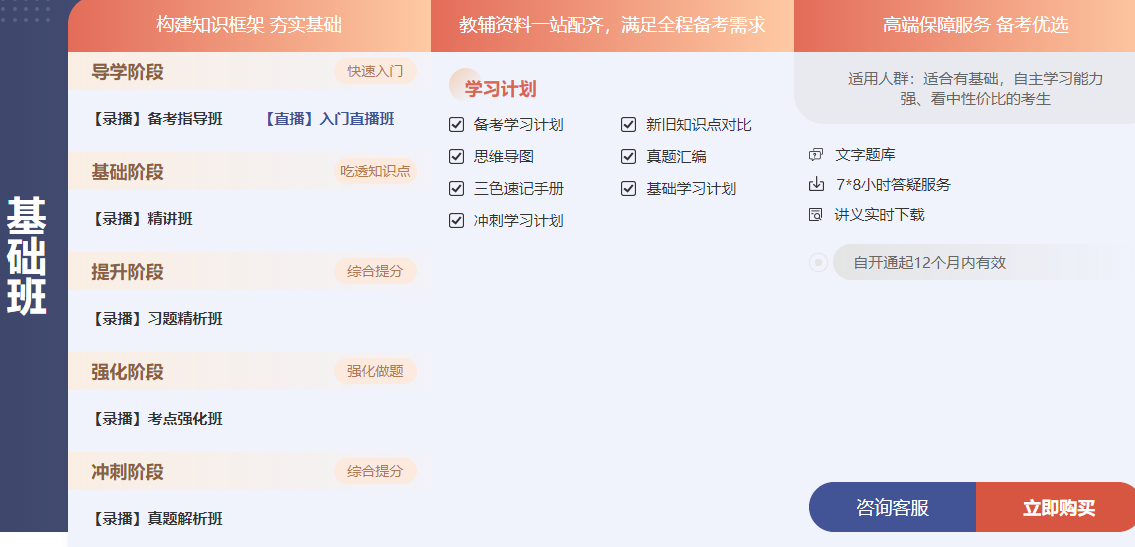Viewport: 1135px width, 547px height.
Task: Toggle the 基础学习计划 checkbox
Action: 629,189
